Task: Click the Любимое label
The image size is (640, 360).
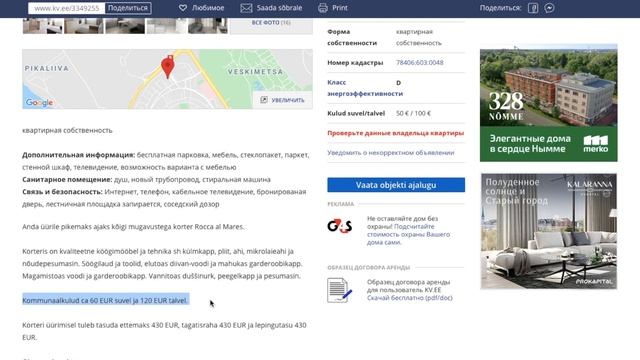Action: click(x=208, y=8)
